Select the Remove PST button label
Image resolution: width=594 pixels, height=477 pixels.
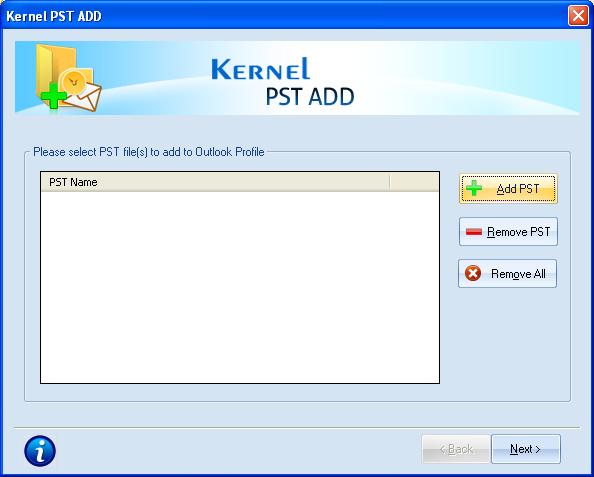coord(519,231)
